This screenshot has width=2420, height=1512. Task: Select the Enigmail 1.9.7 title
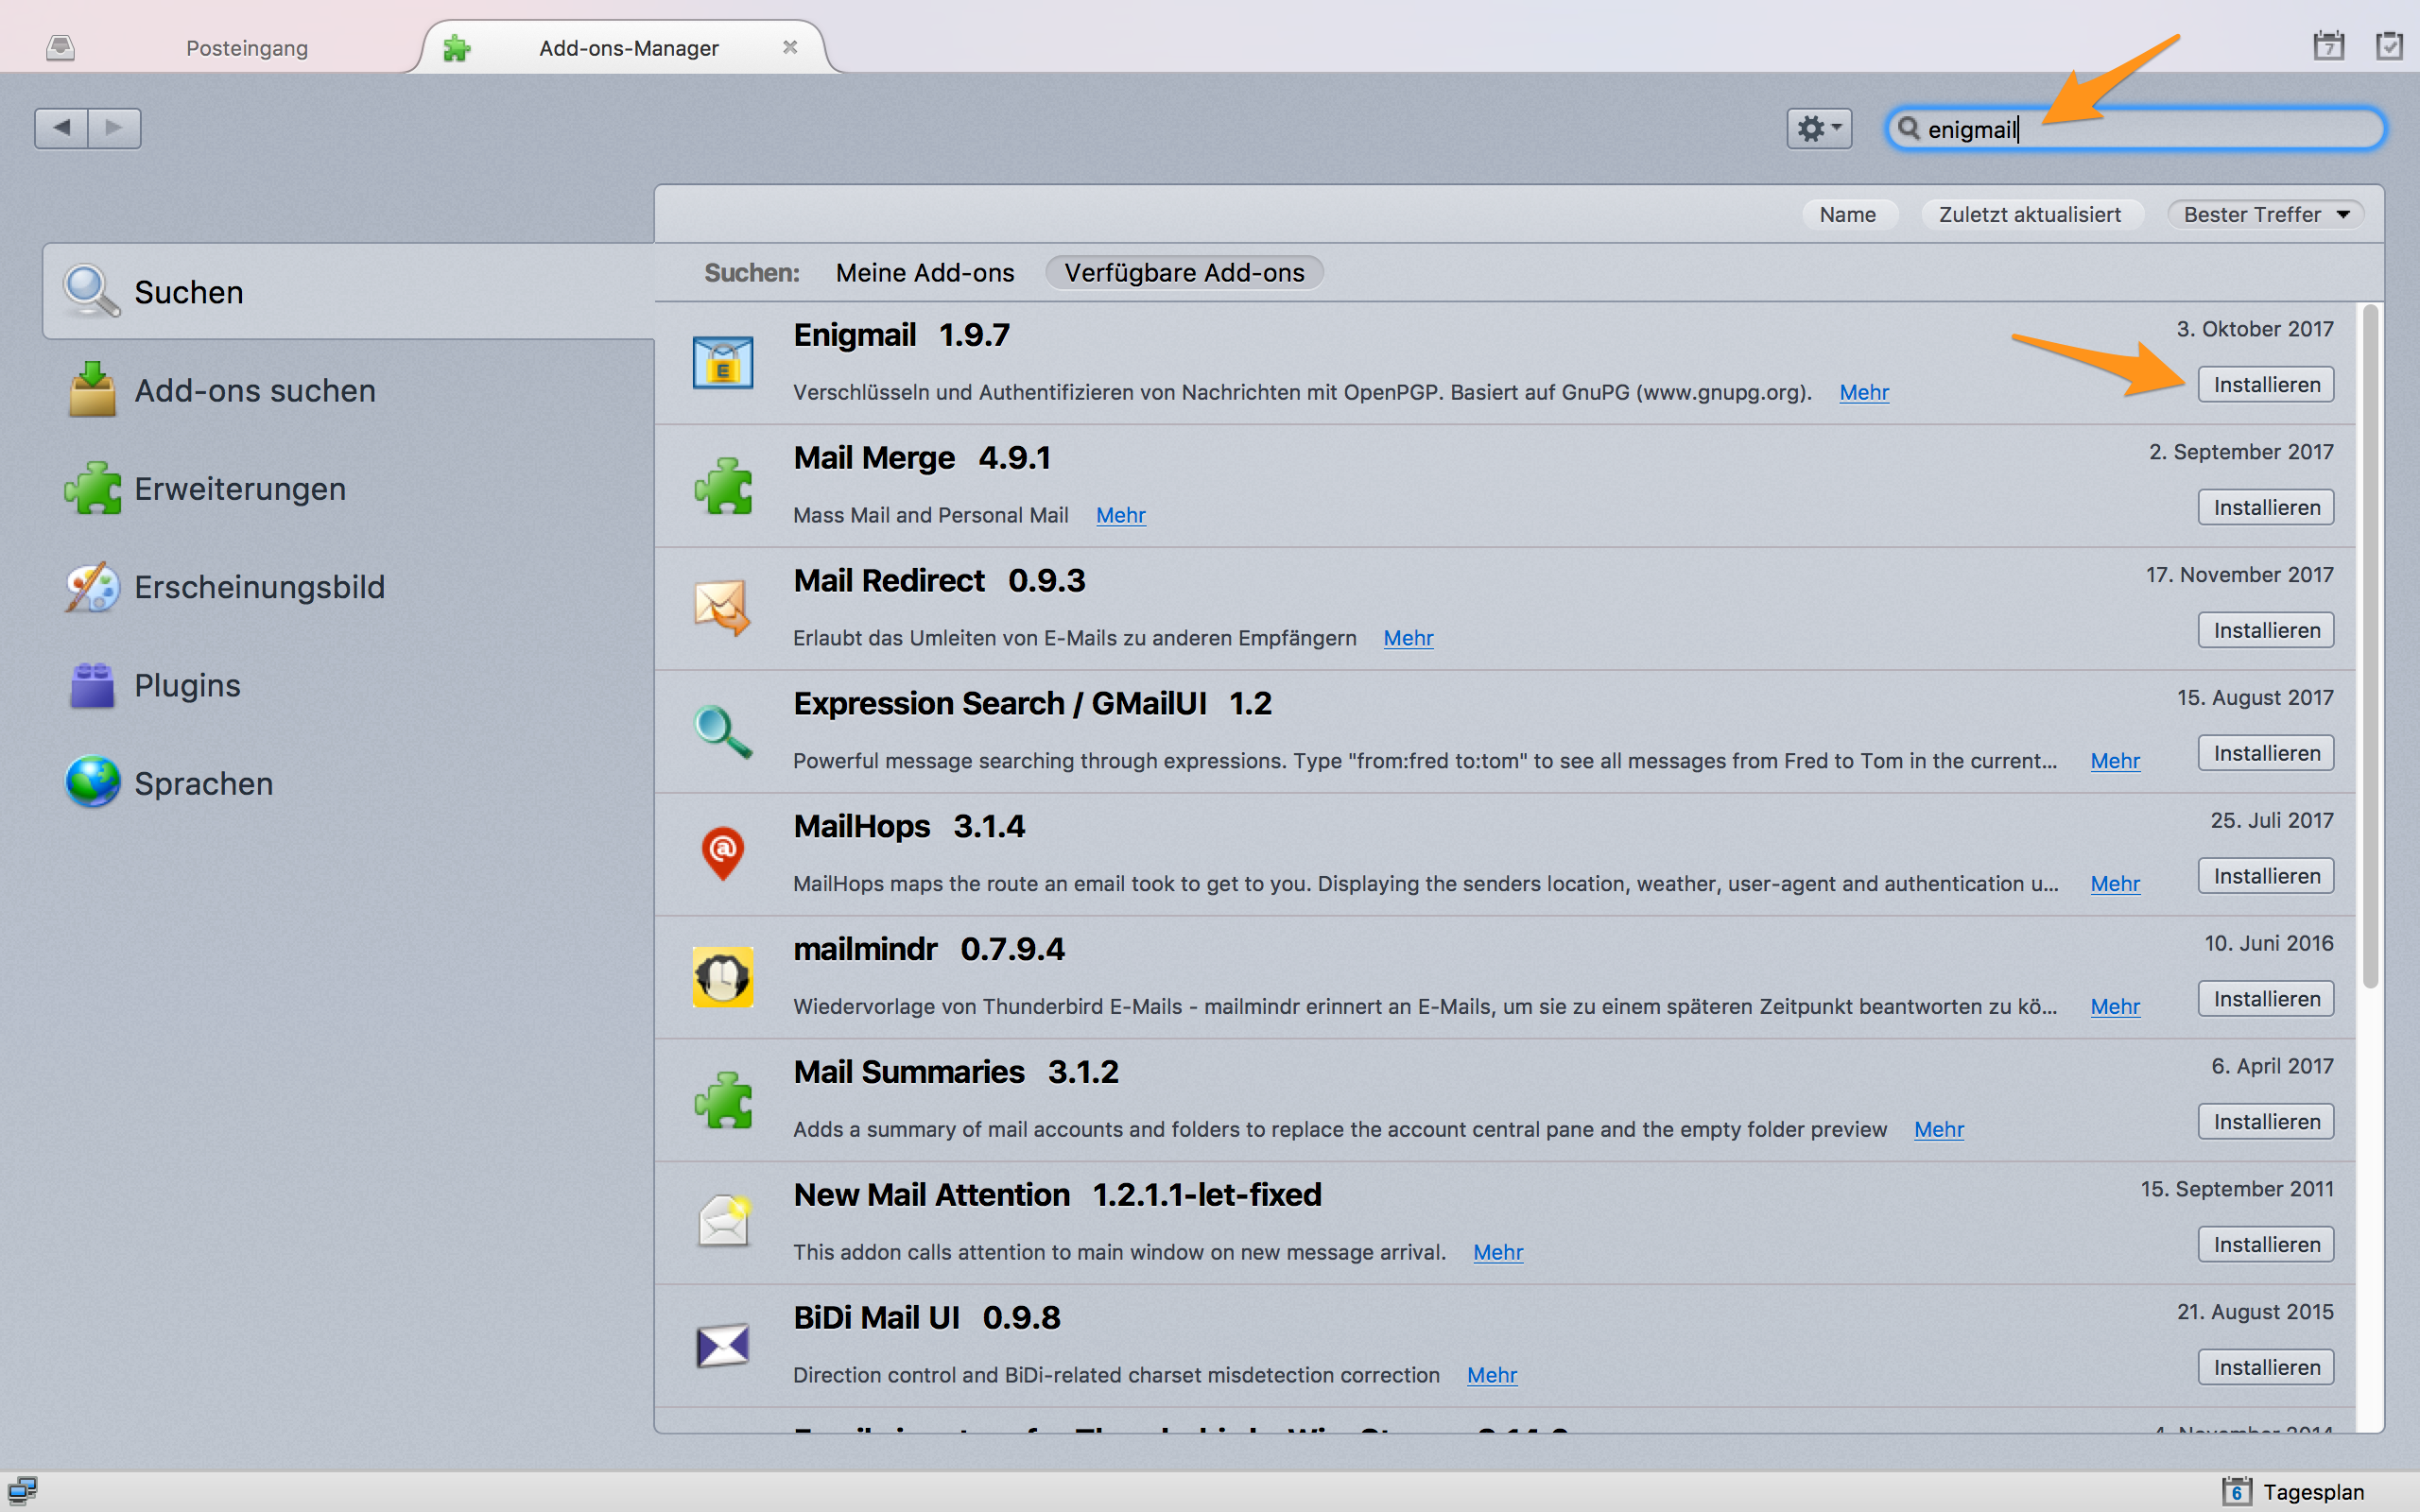tap(901, 335)
